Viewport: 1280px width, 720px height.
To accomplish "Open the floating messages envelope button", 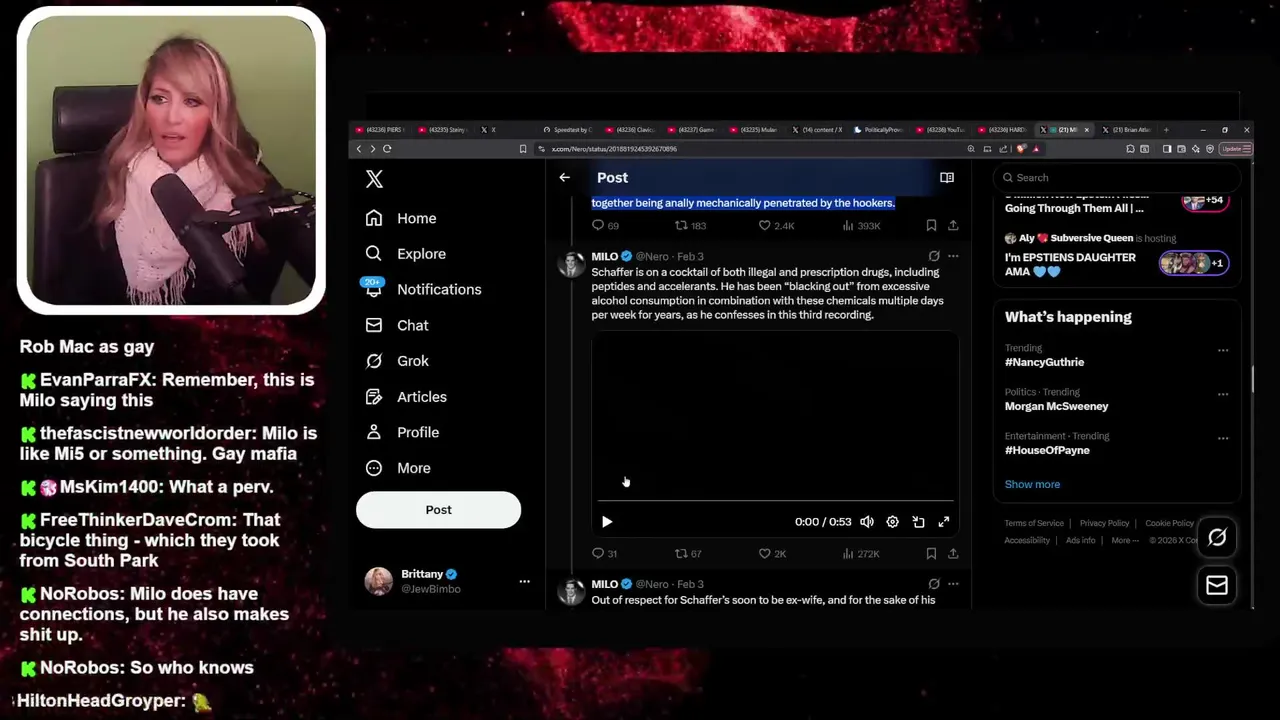I will tap(1217, 585).
